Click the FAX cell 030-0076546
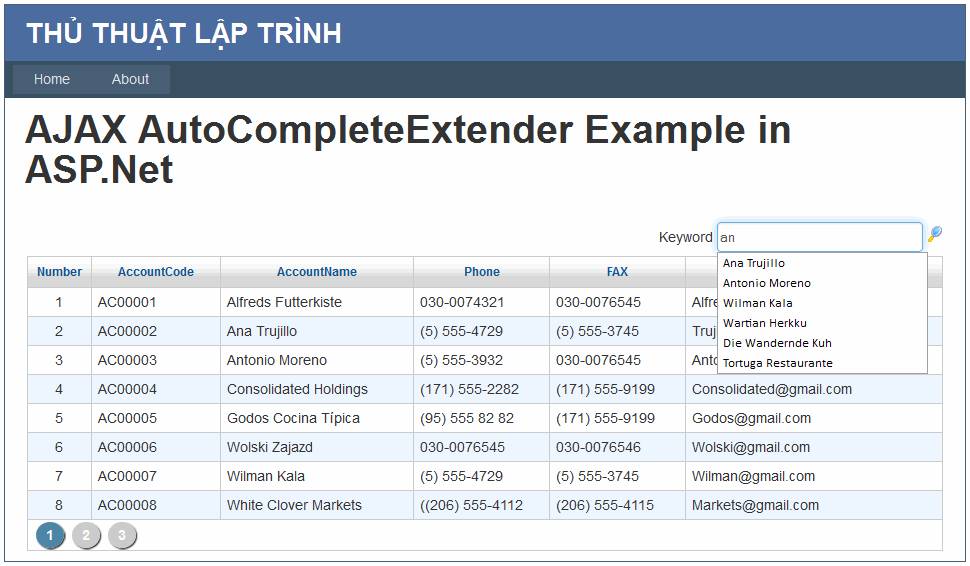Screen dimensions: 970x566 pyautogui.click(x=617, y=447)
